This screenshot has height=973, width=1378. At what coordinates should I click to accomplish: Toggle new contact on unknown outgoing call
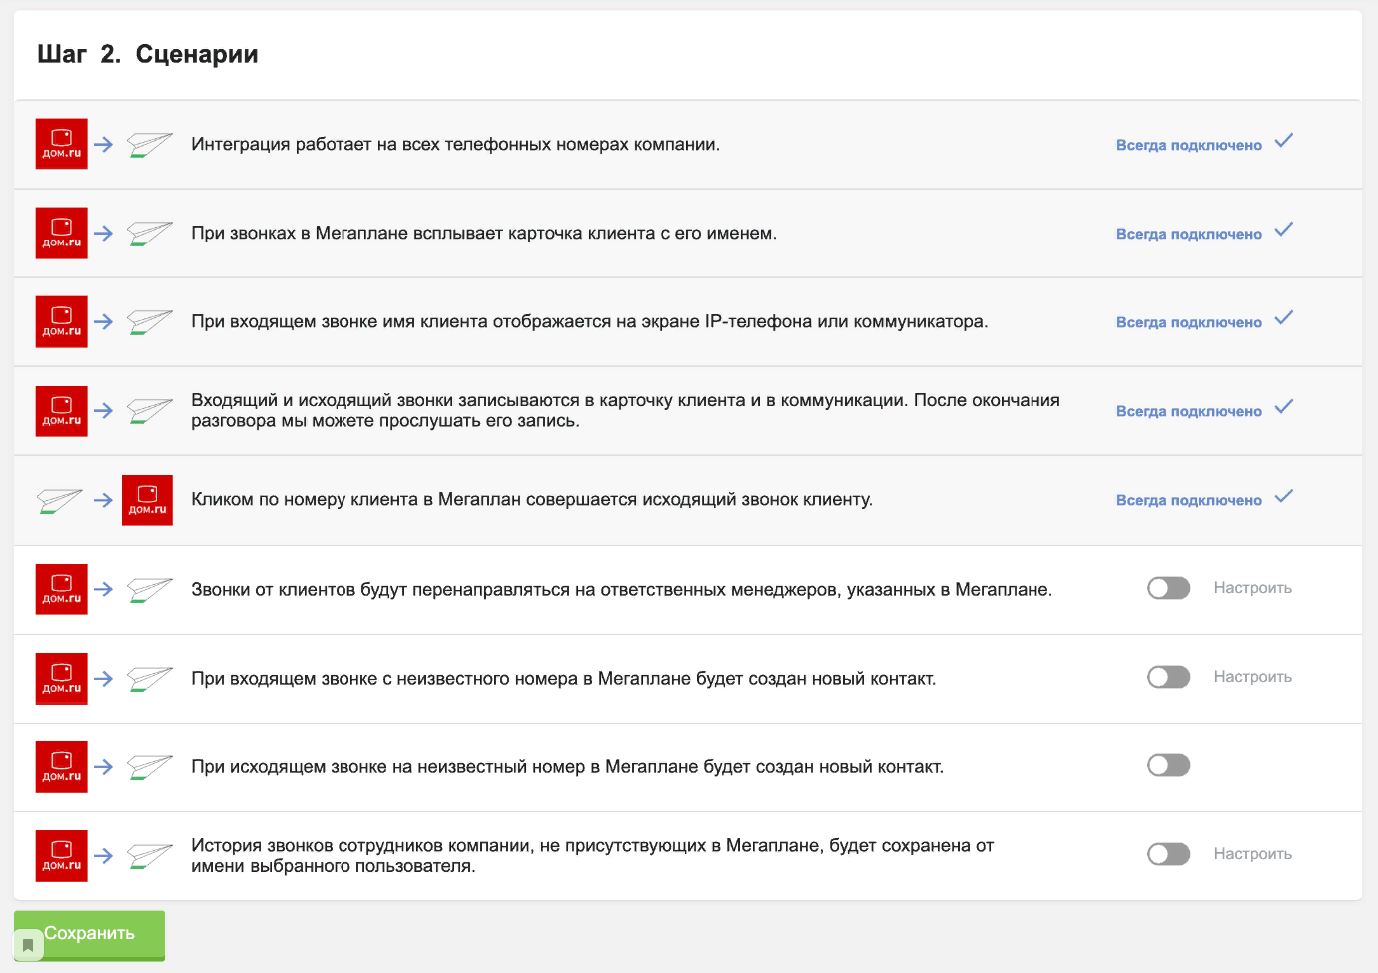[1168, 765]
